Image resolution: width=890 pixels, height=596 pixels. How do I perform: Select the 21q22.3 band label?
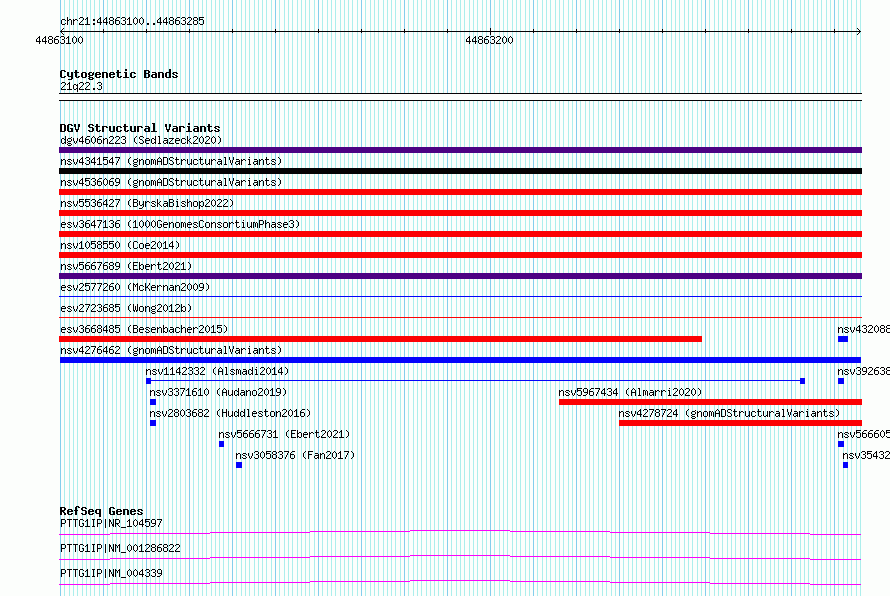[81, 86]
